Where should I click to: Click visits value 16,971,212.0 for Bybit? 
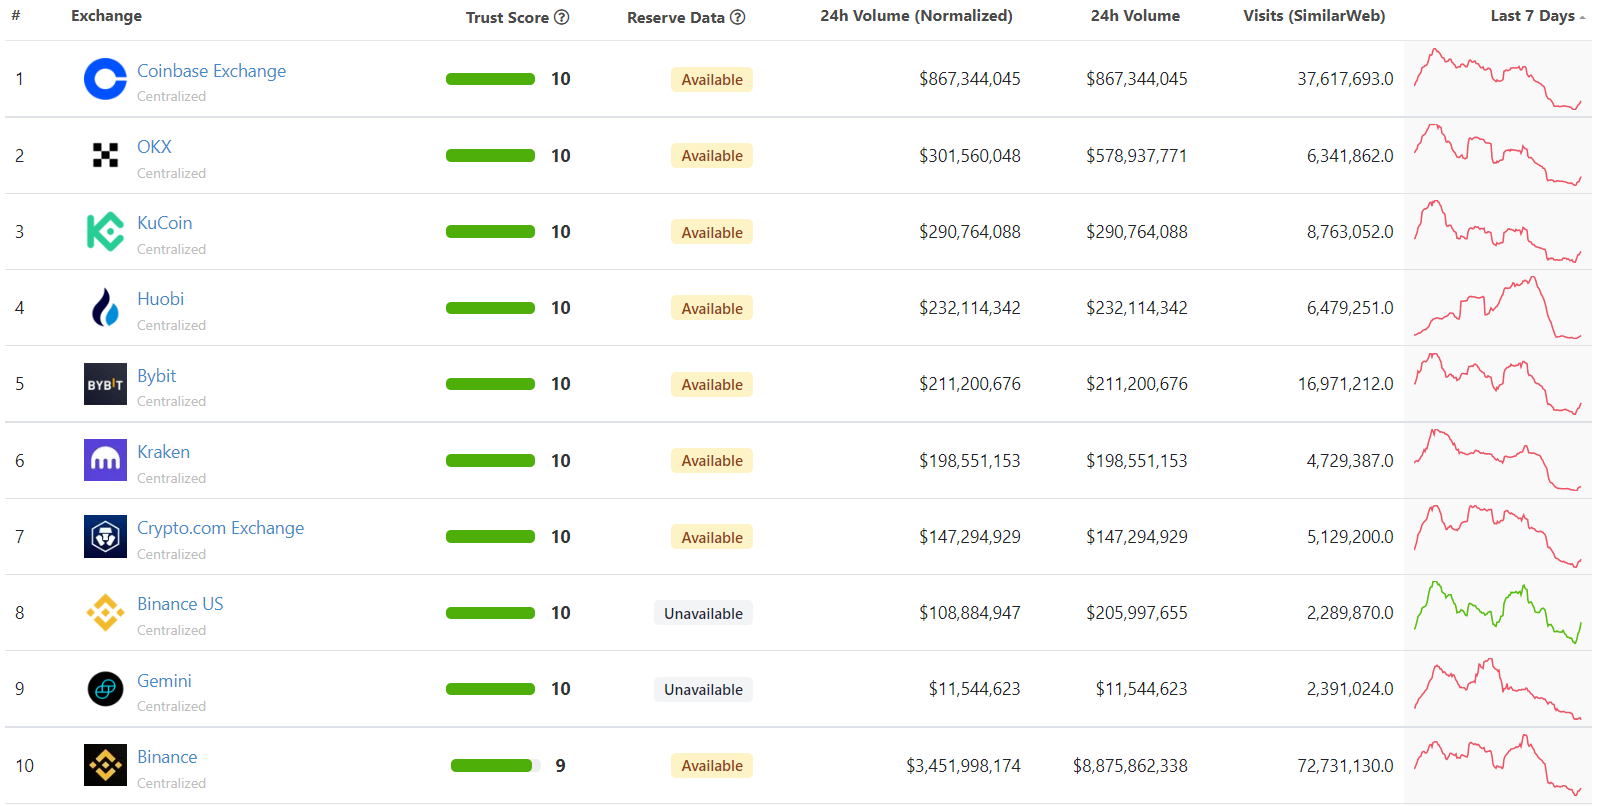pos(1345,384)
